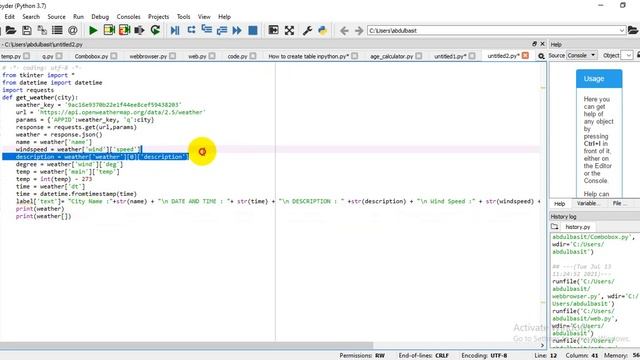Start debugging the file
Image resolution: width=640 pixels, height=360 pixels.
pyautogui.click(x=175, y=31)
